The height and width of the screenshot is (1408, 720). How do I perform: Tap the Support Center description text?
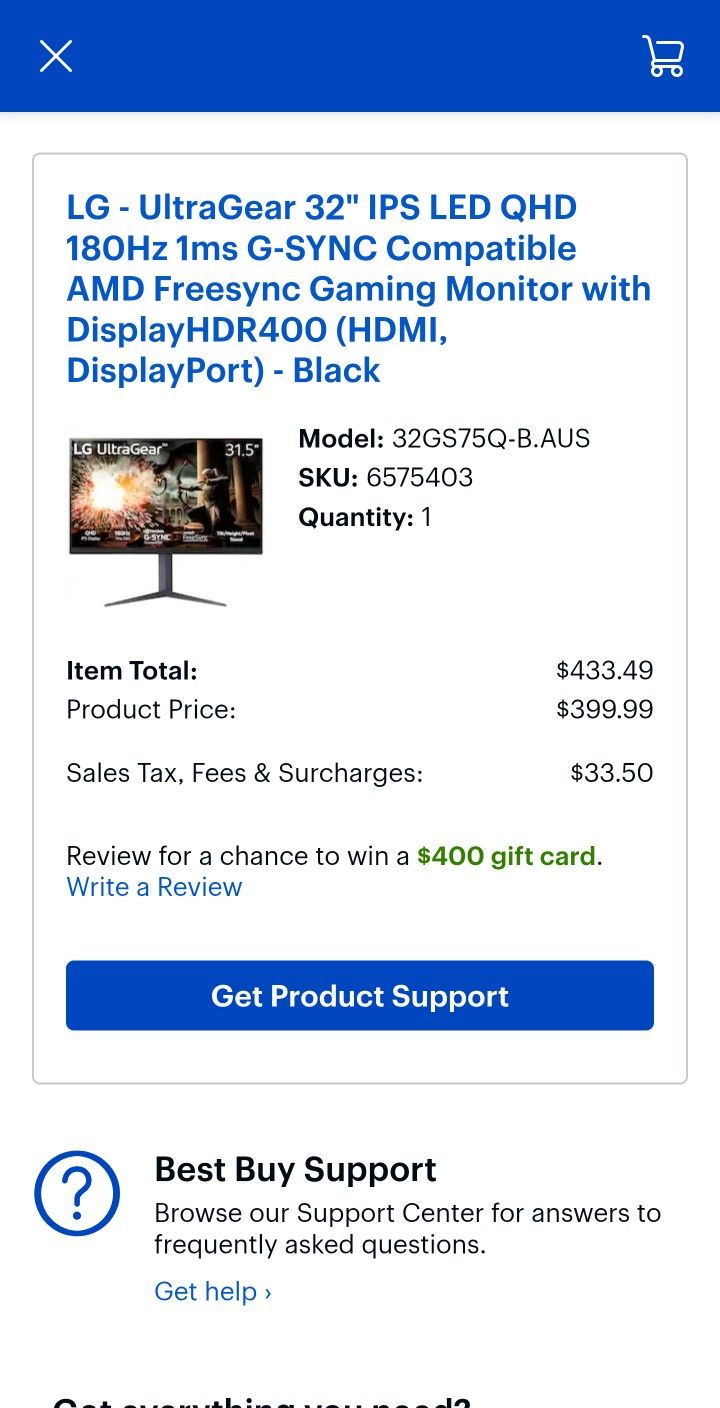407,1229
